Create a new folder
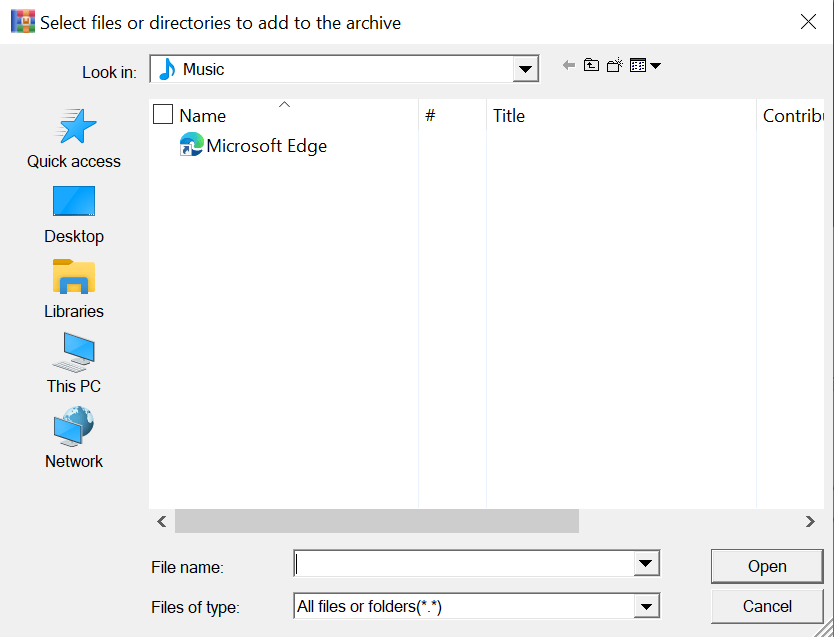This screenshot has width=834, height=637. pos(615,66)
